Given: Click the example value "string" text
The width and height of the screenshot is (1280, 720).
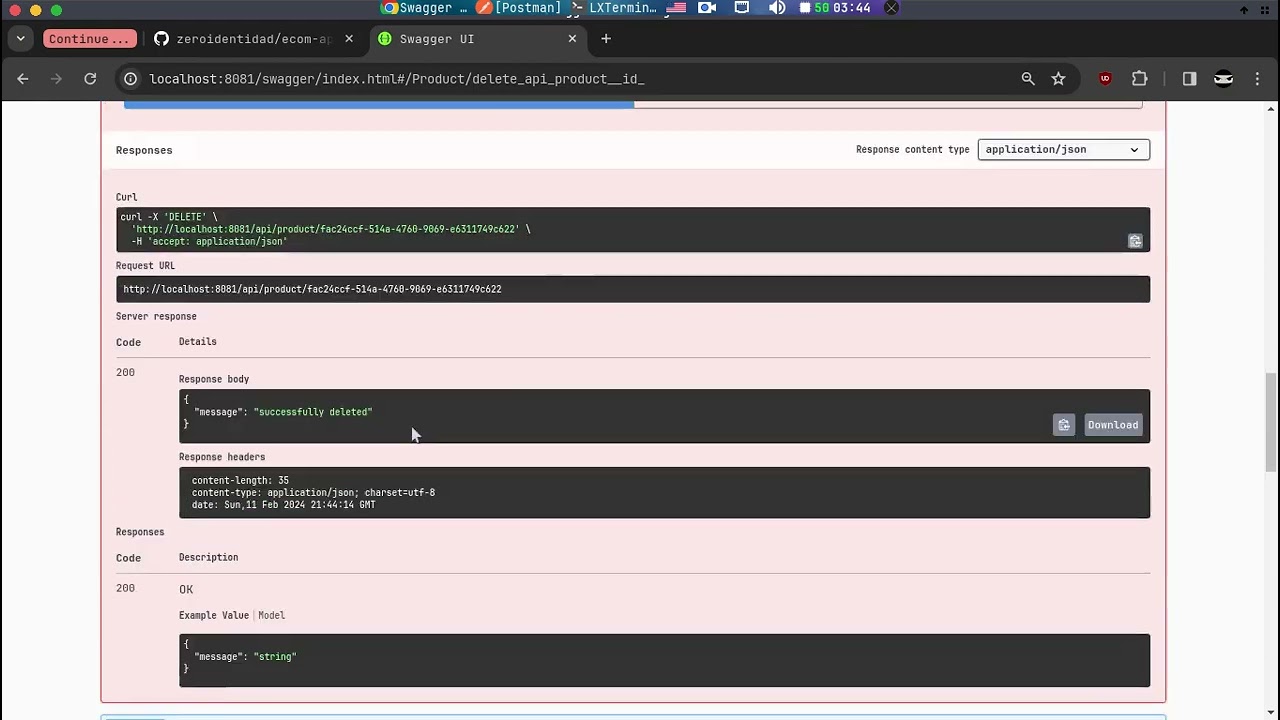Looking at the screenshot, I should 275,657.
